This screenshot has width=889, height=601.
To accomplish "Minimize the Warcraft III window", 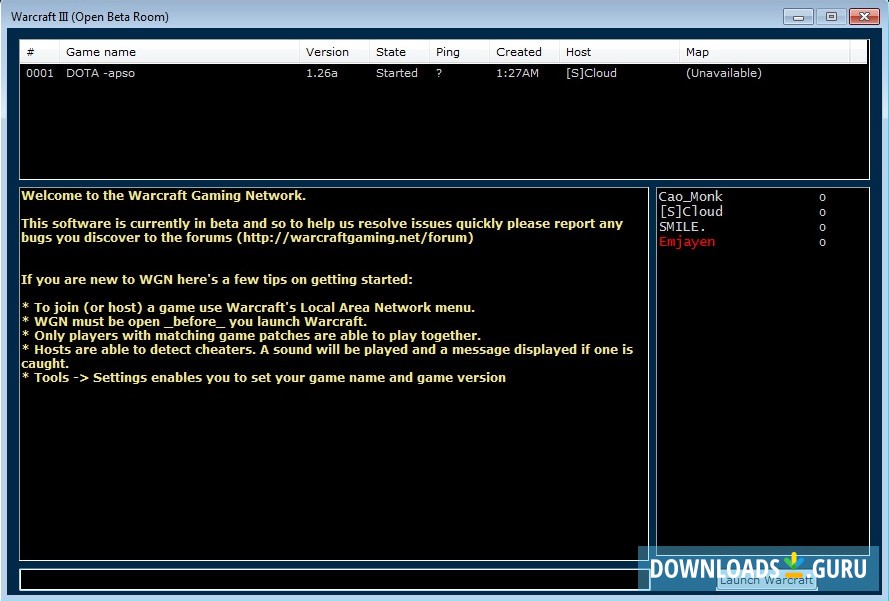I will point(797,16).
